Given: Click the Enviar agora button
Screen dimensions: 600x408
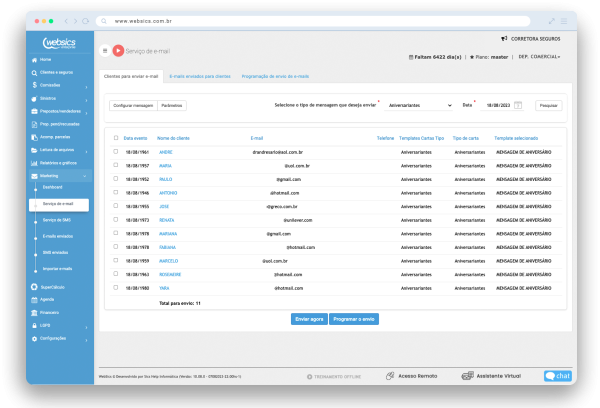Looking at the screenshot, I should [309, 319].
